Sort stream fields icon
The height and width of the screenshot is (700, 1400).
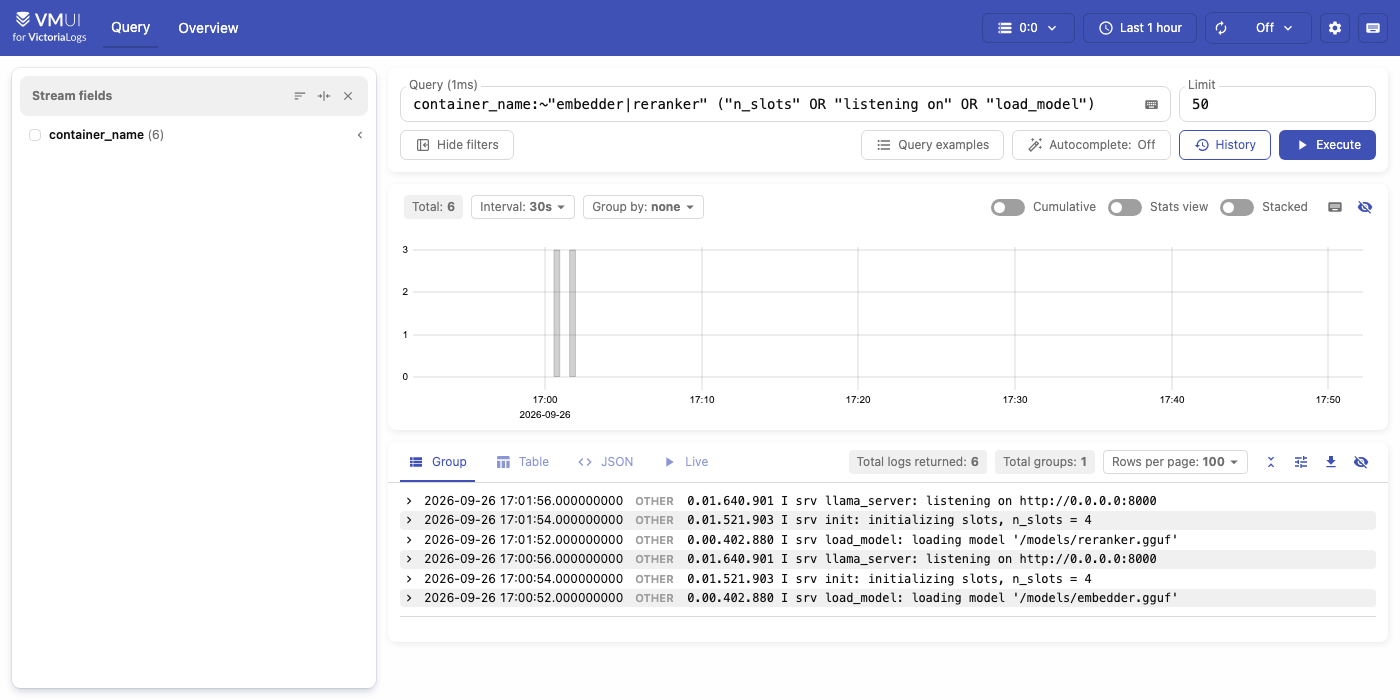pos(299,96)
